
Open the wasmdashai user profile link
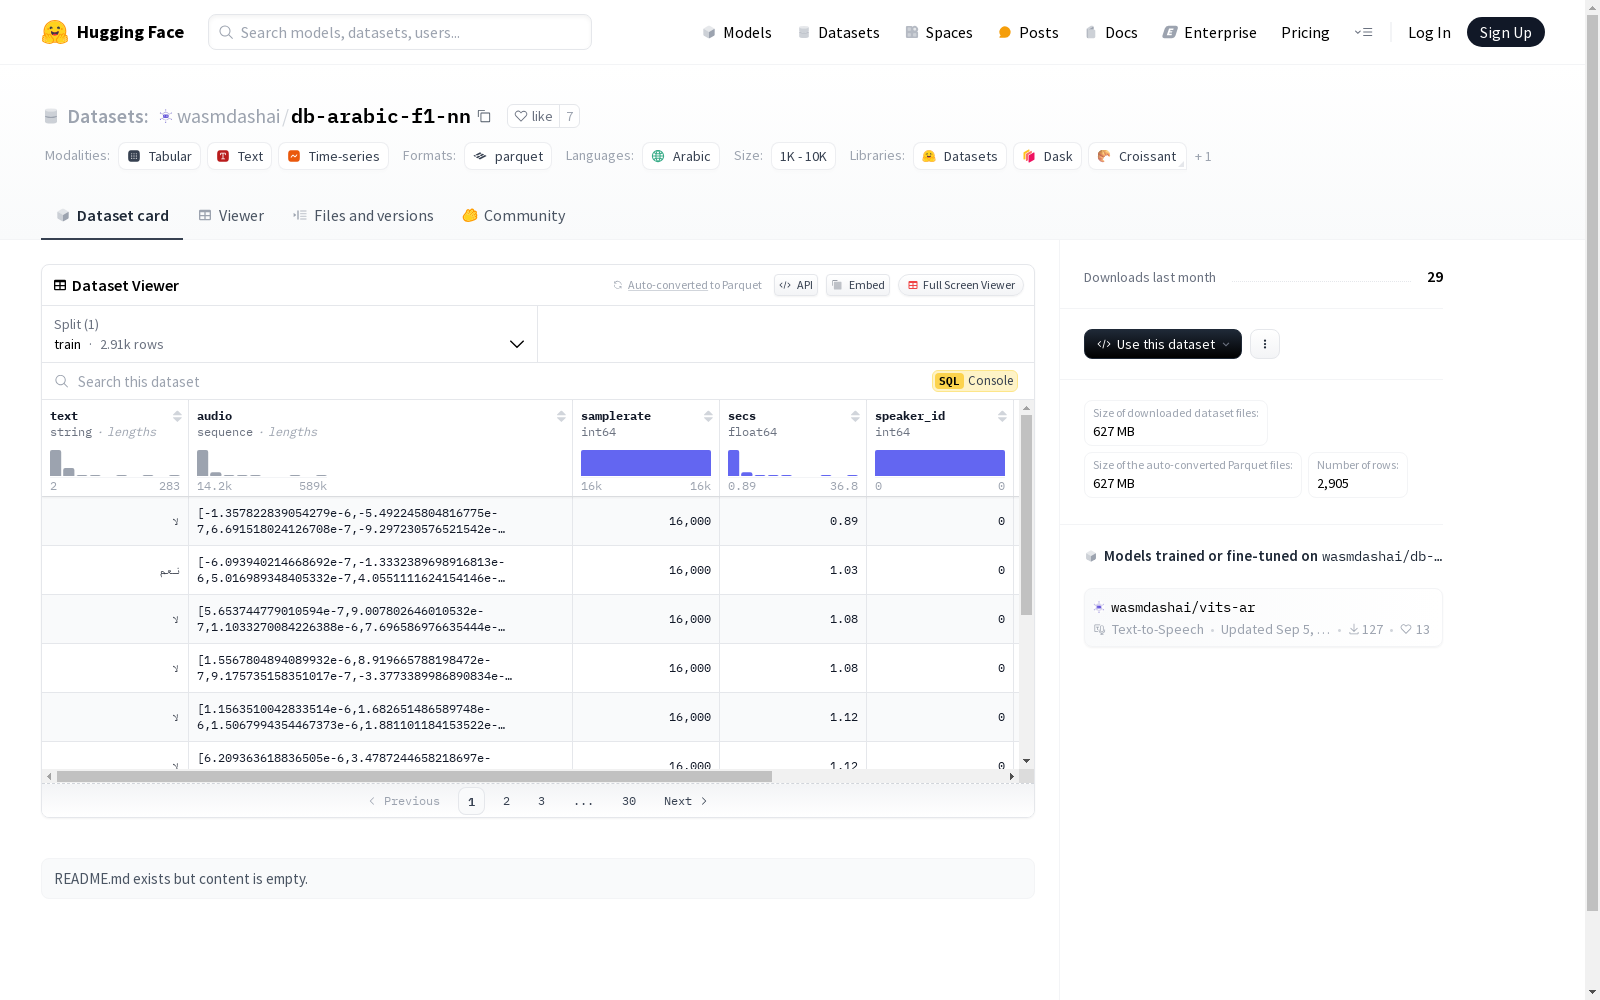pyautogui.click(x=229, y=116)
